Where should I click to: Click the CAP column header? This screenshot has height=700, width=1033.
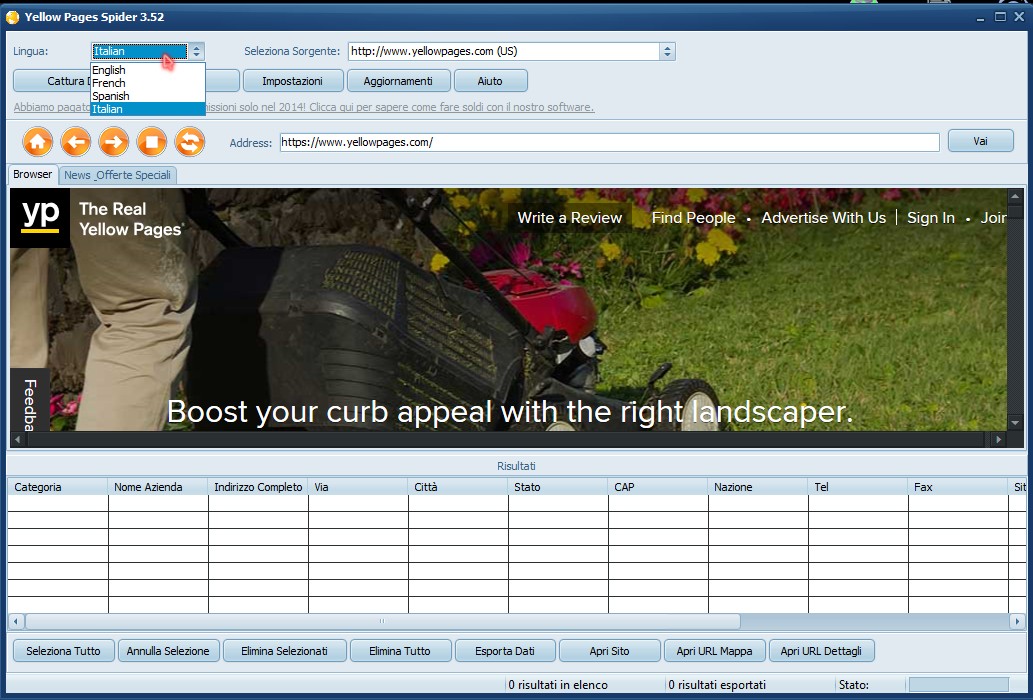coord(657,487)
